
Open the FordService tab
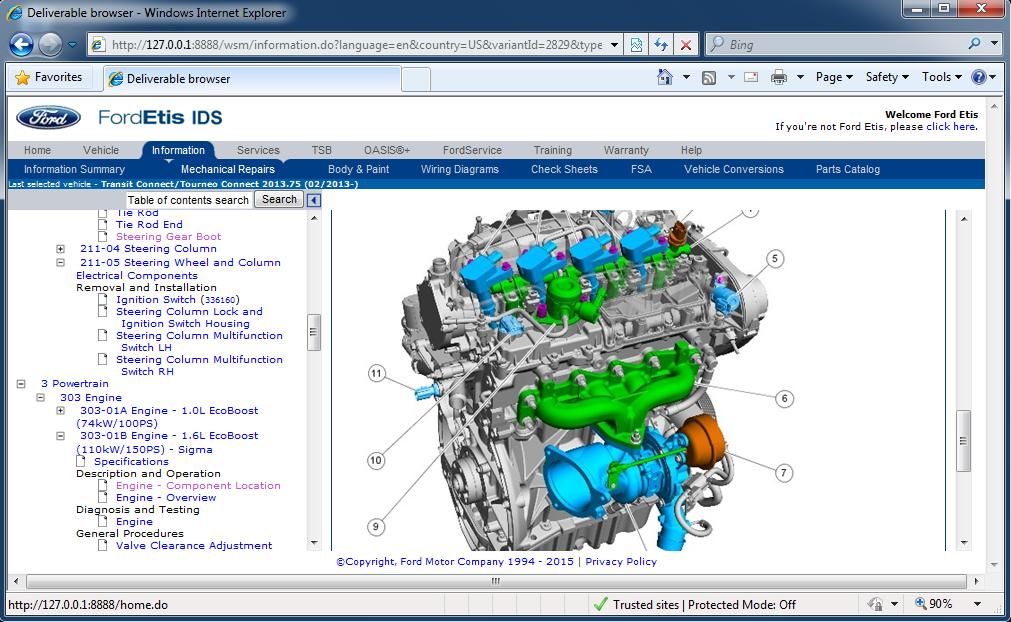(x=472, y=150)
